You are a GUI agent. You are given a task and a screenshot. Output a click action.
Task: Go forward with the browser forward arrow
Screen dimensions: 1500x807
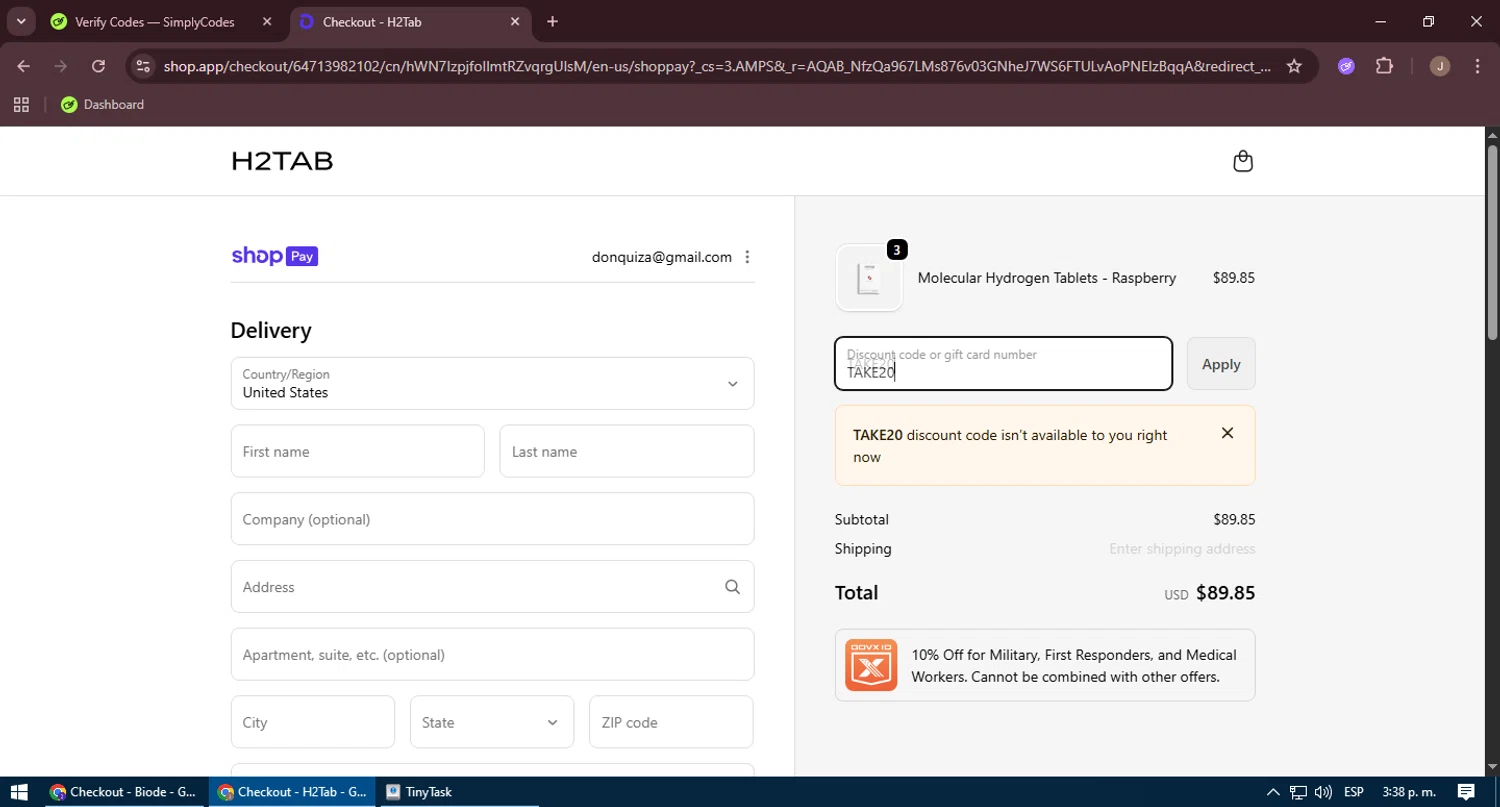coord(61,66)
